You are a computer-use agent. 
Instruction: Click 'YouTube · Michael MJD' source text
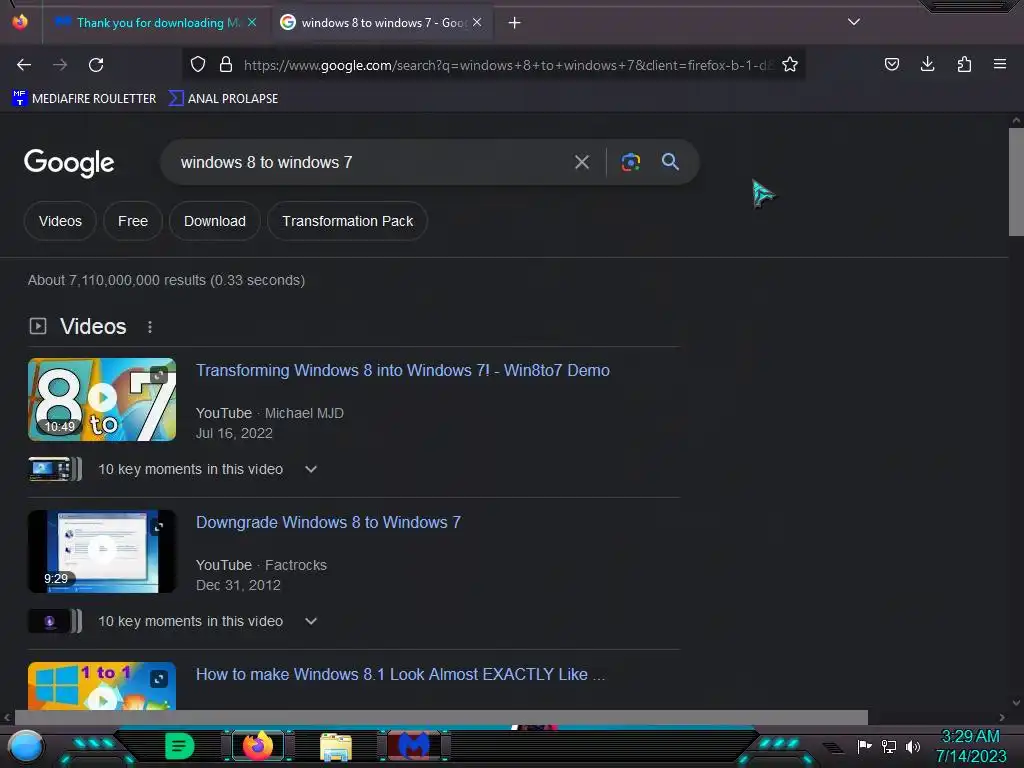coord(270,413)
